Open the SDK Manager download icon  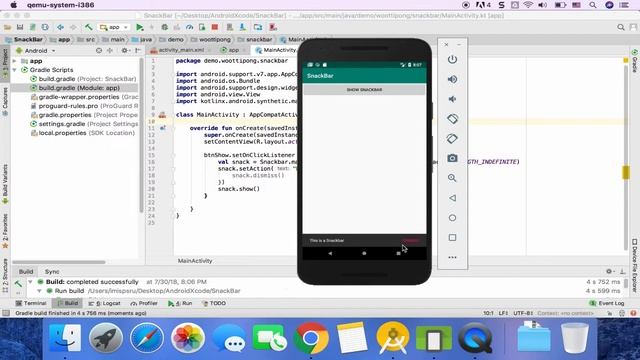(x=243, y=27)
